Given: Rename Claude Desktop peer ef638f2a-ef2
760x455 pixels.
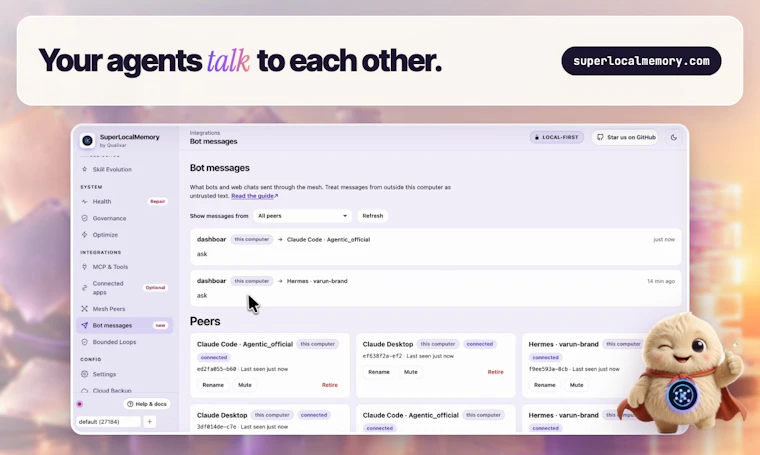Looking at the screenshot, I should pos(379,372).
